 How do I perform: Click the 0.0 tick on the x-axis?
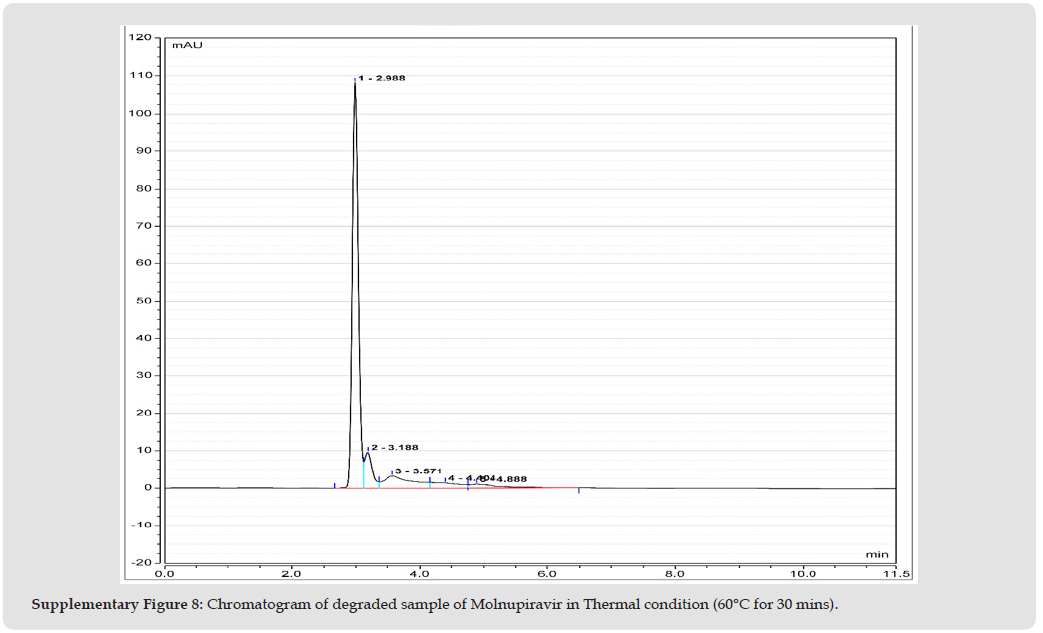tap(165, 574)
